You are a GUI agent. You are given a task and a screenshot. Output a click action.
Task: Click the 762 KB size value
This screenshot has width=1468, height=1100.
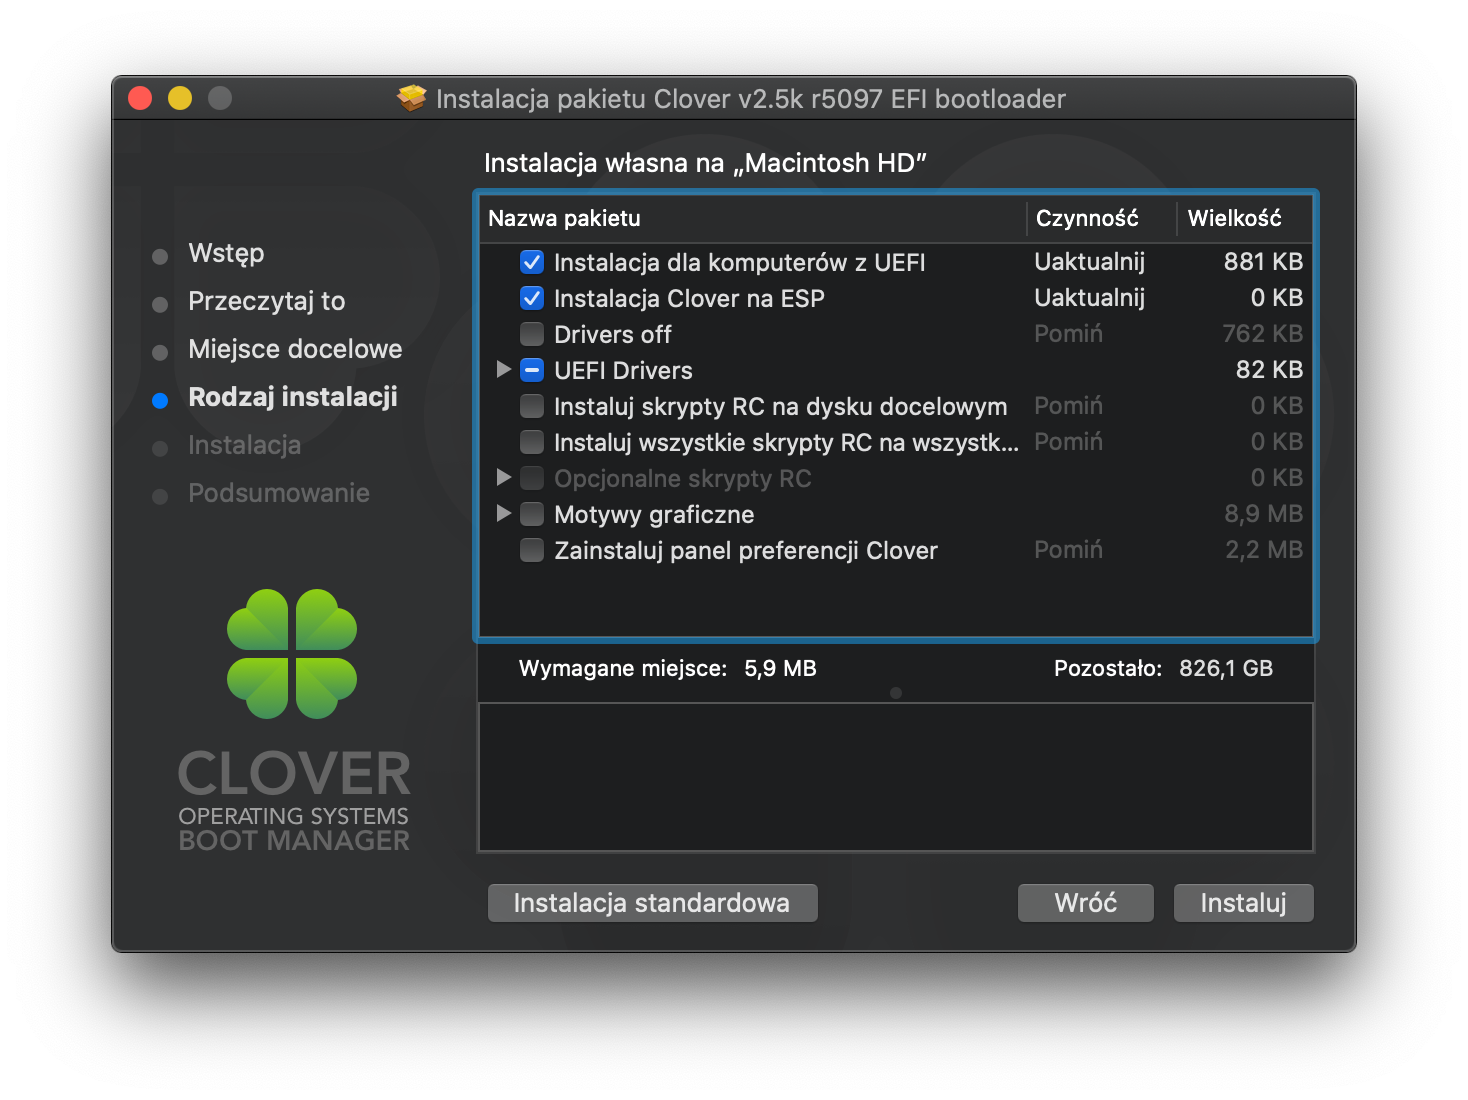tap(1263, 334)
